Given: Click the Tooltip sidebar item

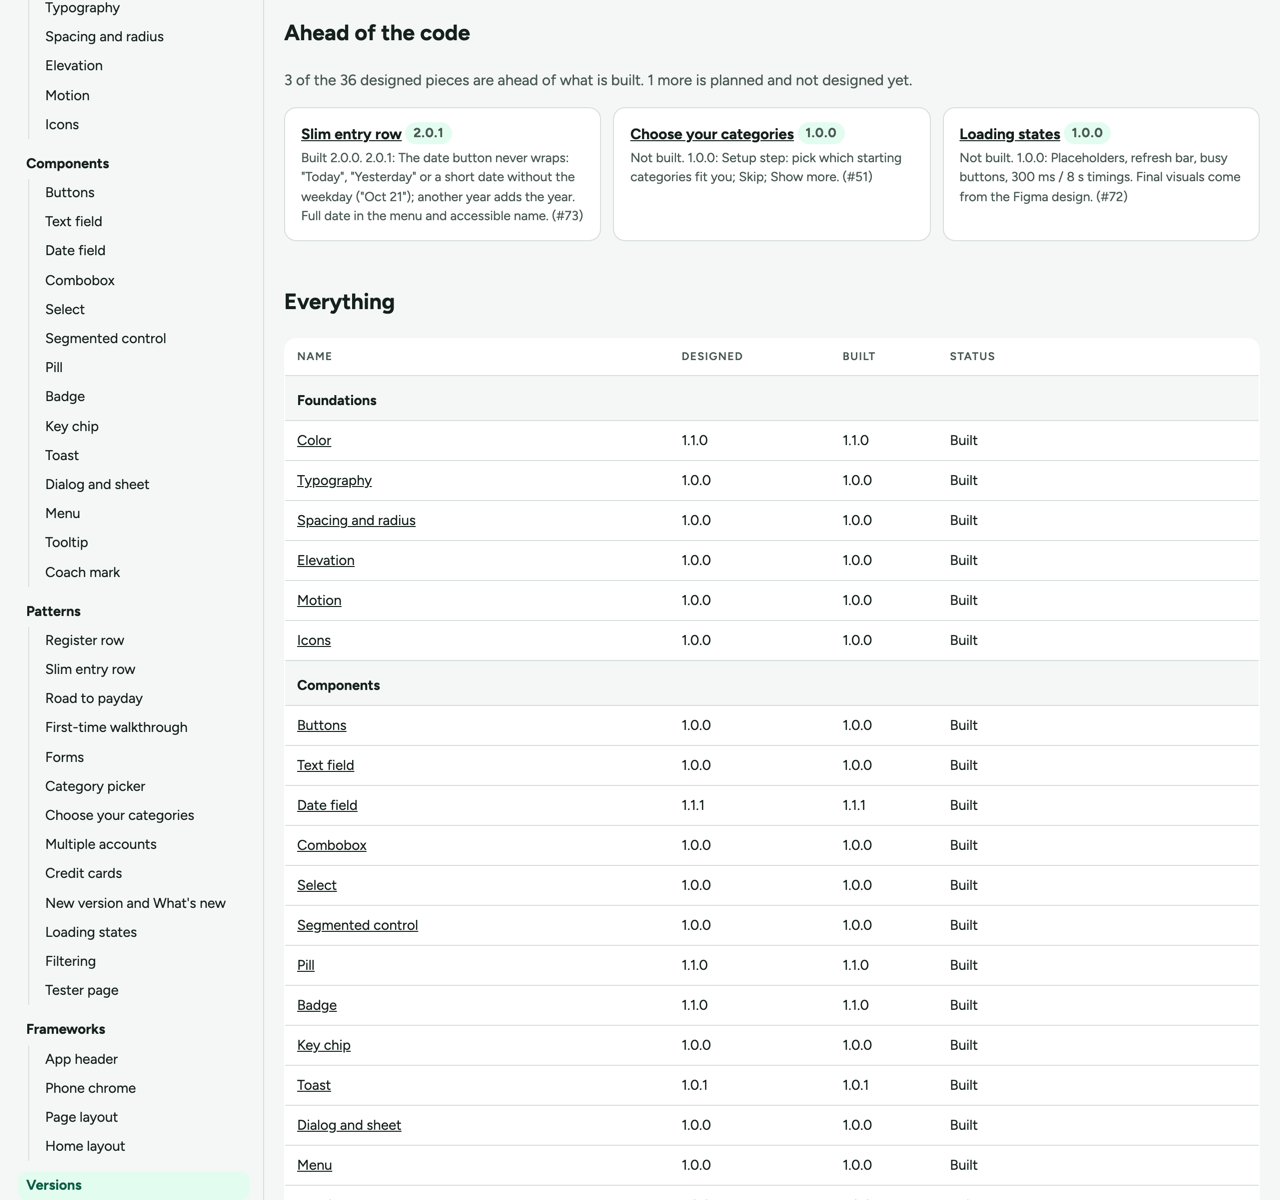Looking at the screenshot, I should pyautogui.click(x=66, y=542).
